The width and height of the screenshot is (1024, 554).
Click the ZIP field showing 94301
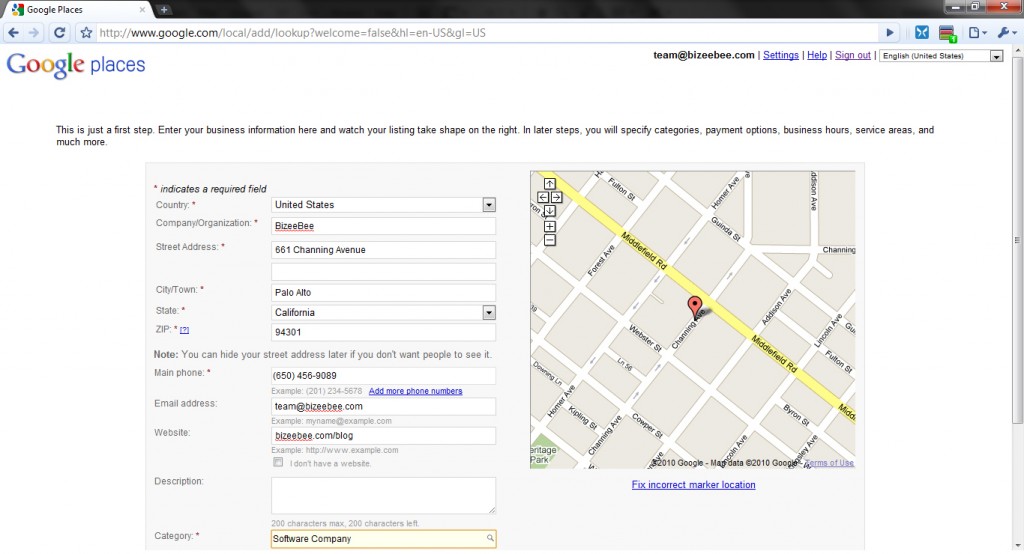click(x=383, y=333)
